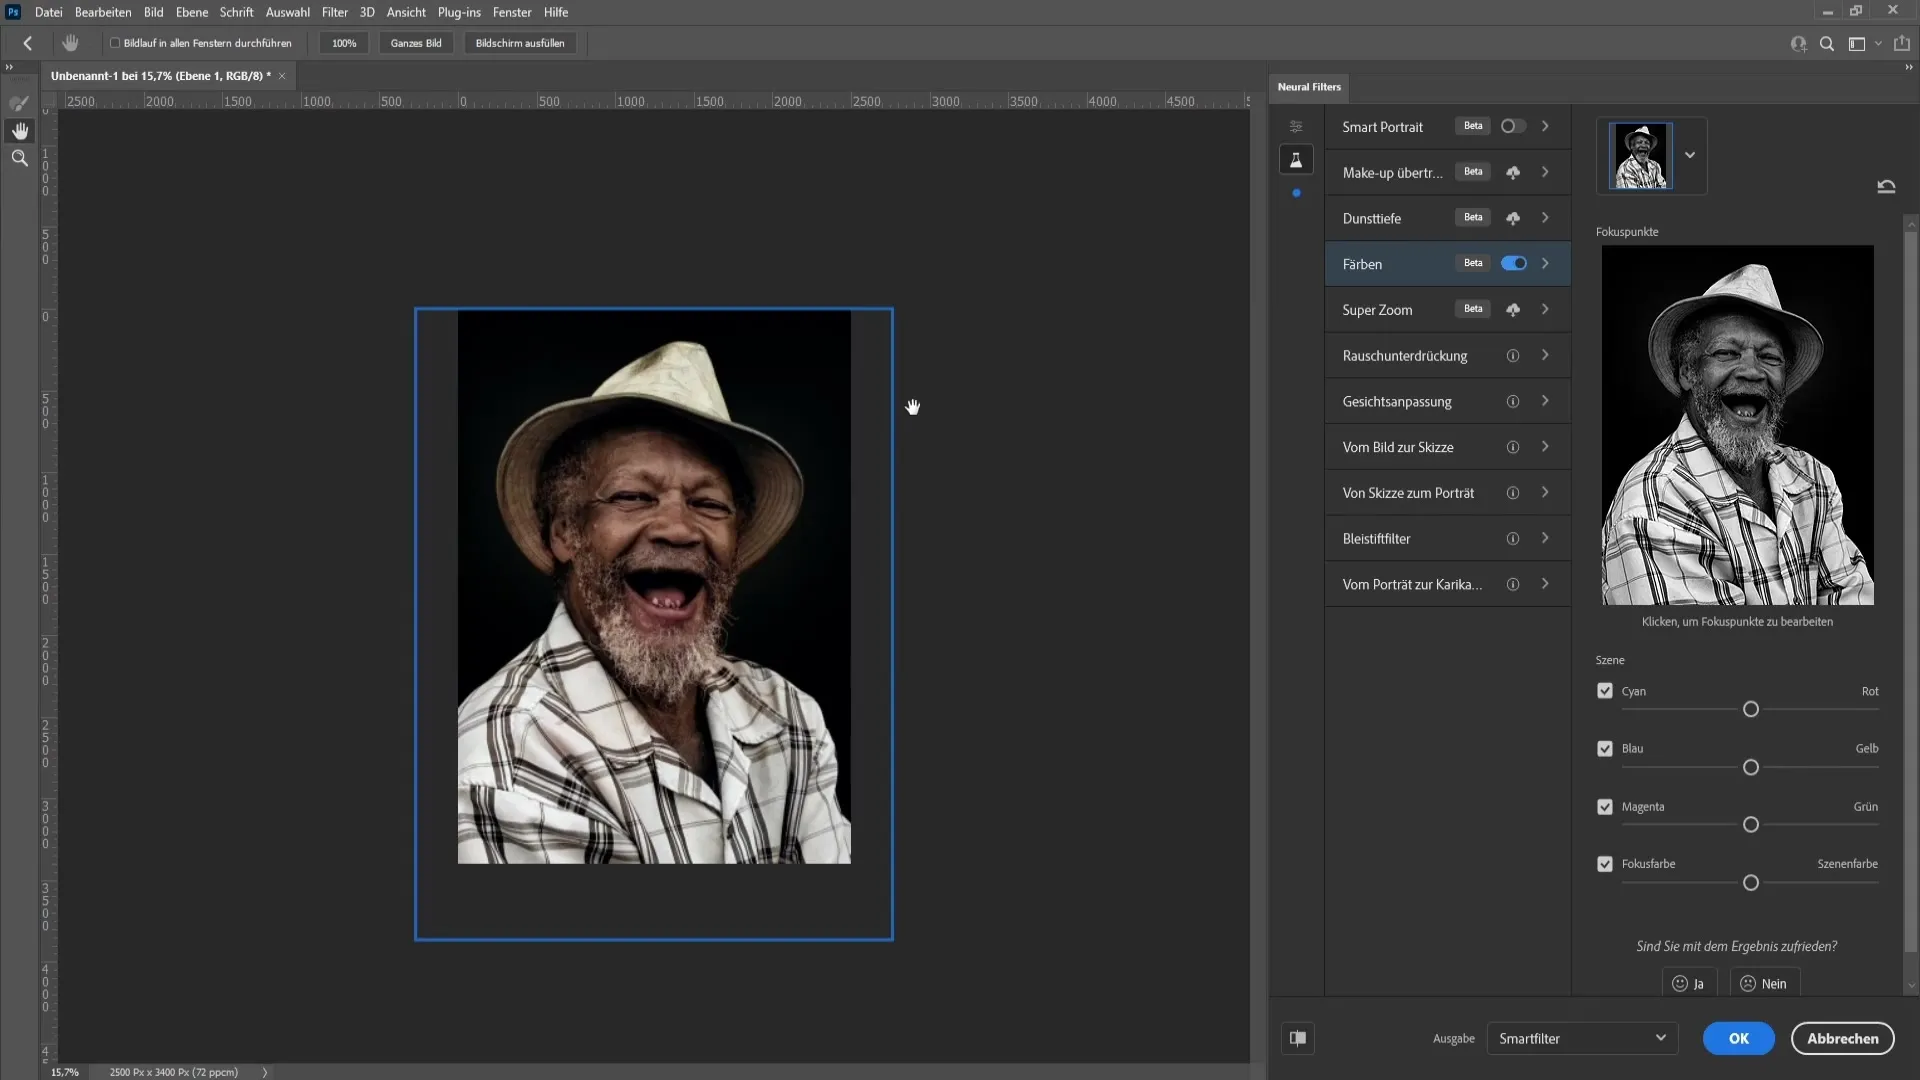Select the Zoom tool in left toolbar

click(19, 158)
